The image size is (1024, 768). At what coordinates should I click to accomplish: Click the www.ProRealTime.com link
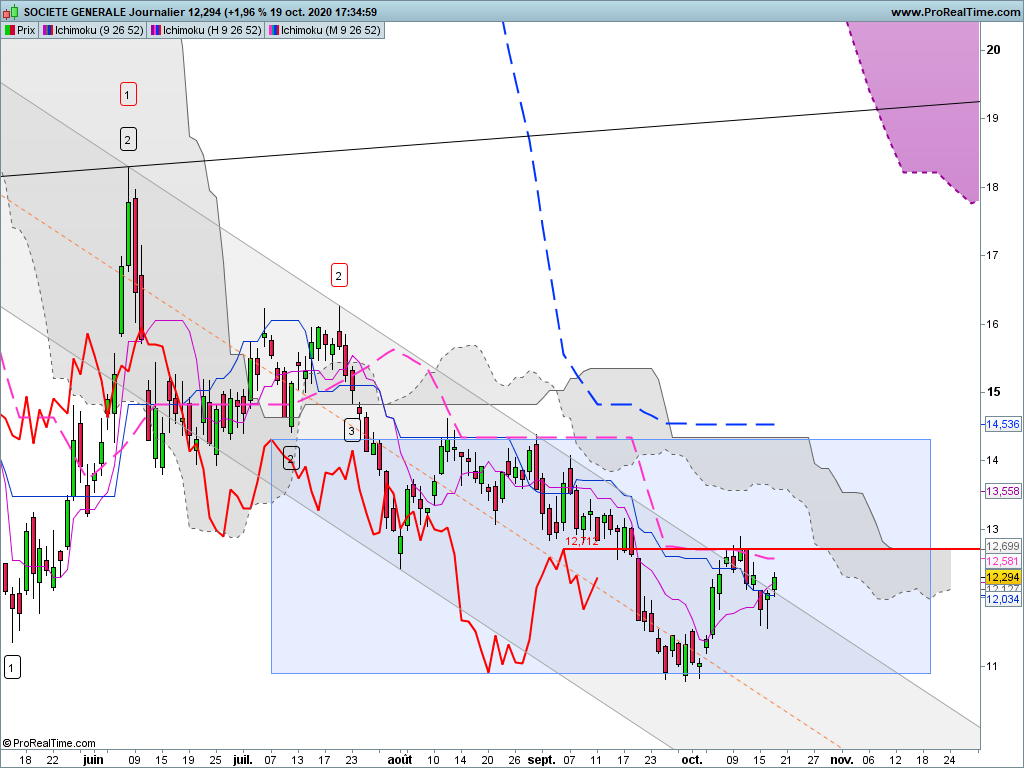pyautogui.click(x=955, y=12)
